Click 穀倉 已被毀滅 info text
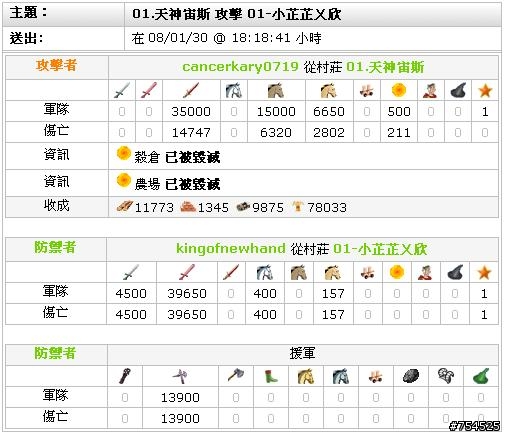 point(177,157)
